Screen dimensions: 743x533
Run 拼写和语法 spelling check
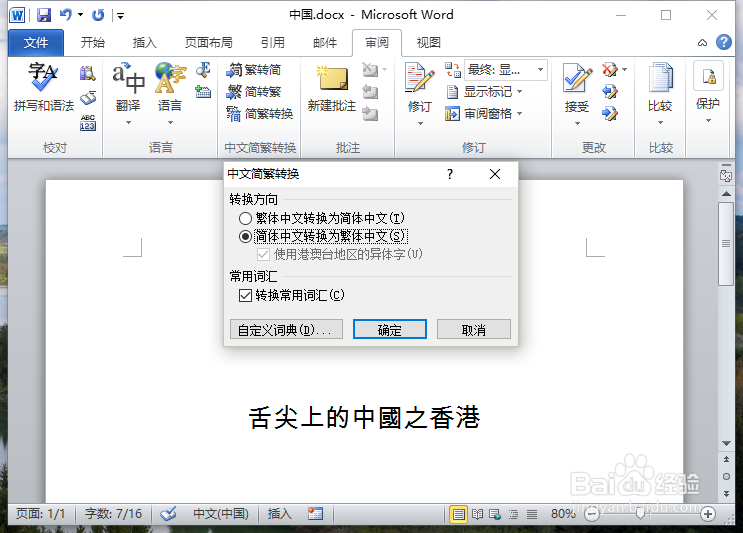coord(43,88)
